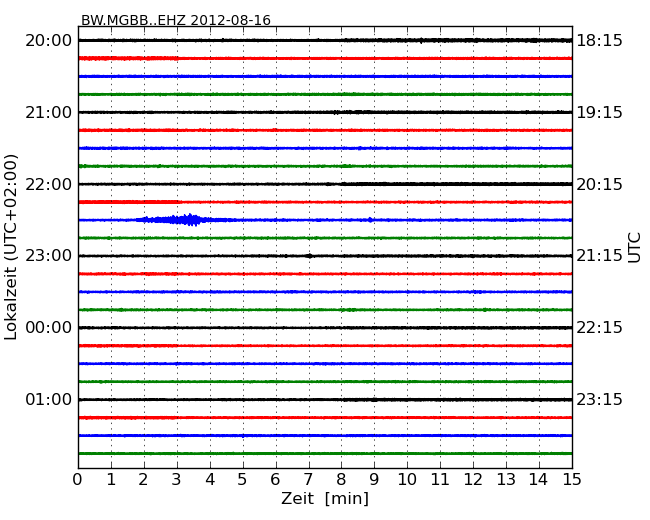
Task: Select the 4 minute tick label
Action: pos(210,479)
